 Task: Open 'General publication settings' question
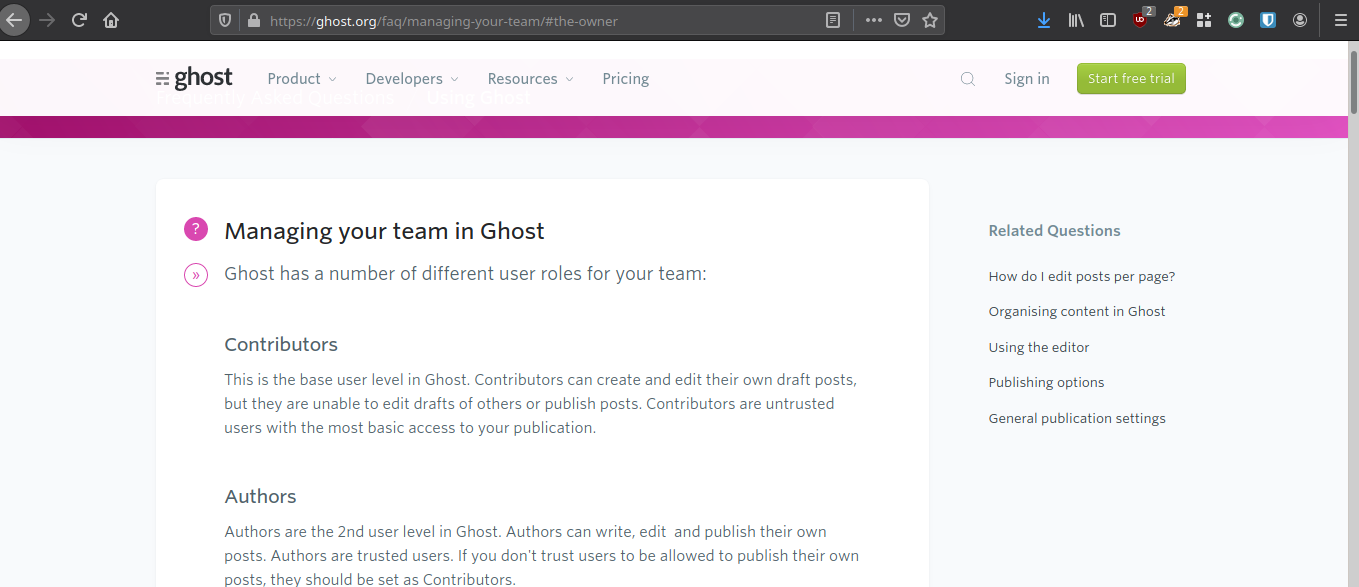[1077, 418]
